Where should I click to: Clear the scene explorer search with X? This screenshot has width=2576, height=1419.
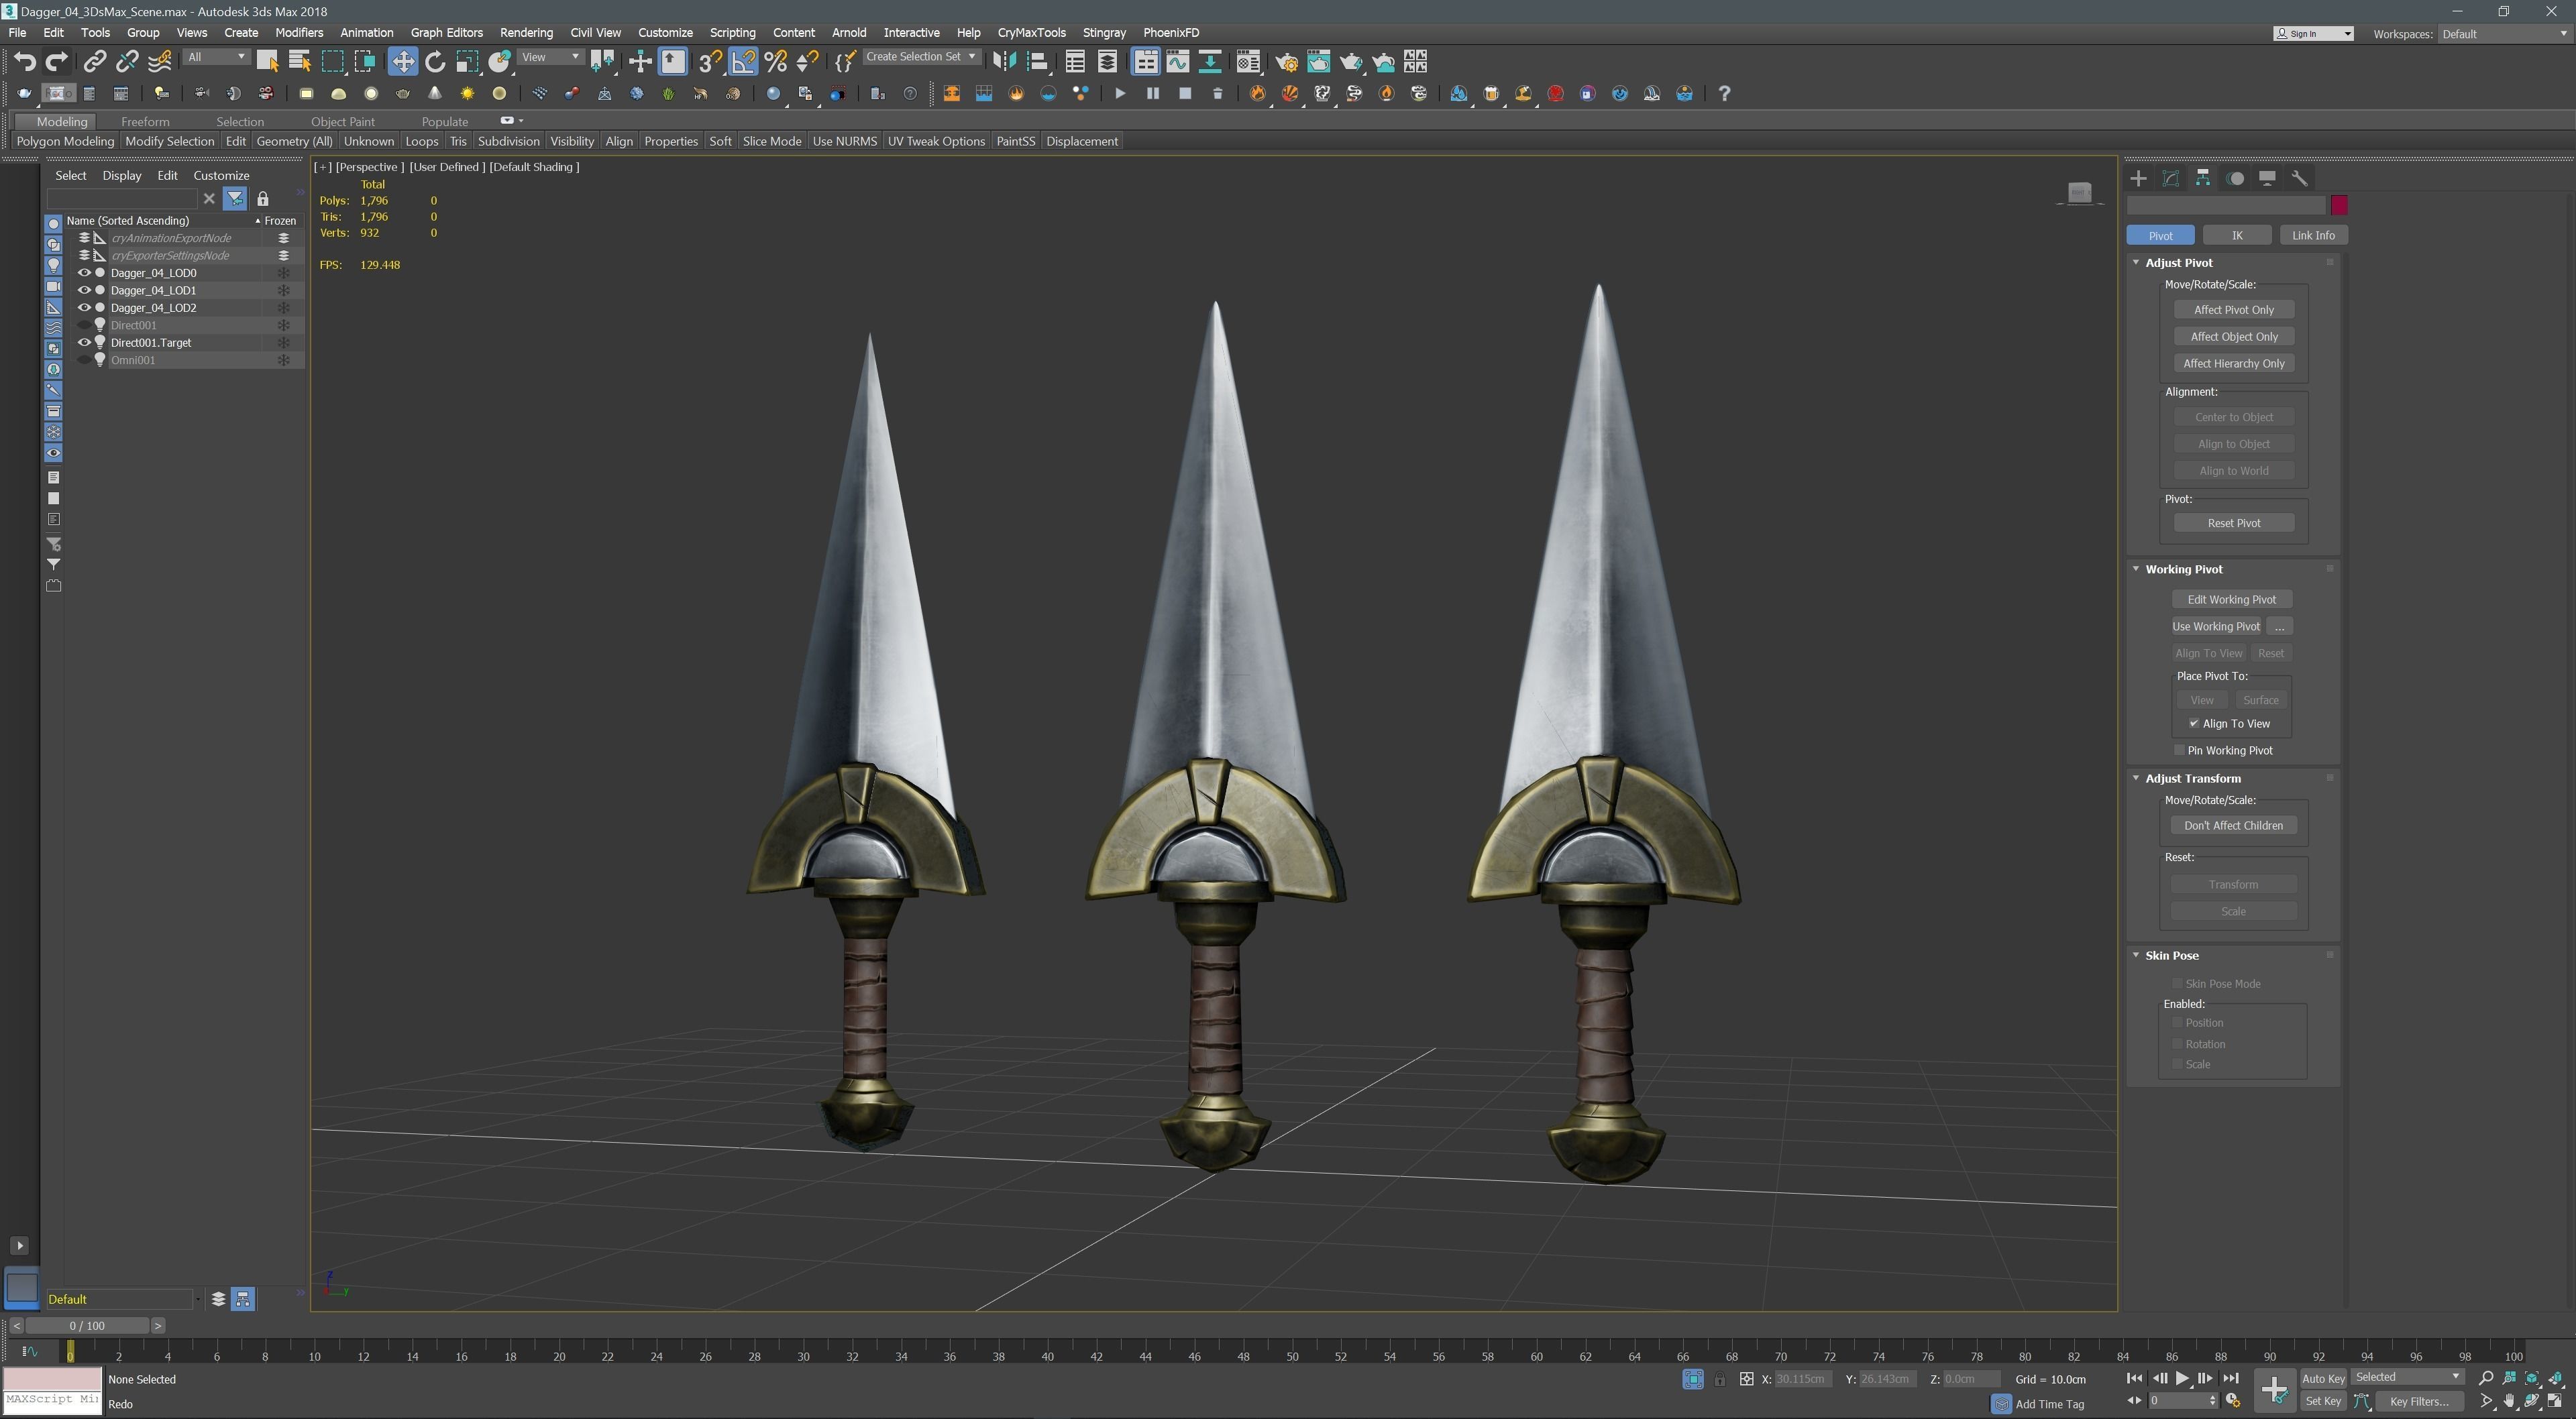(x=209, y=199)
